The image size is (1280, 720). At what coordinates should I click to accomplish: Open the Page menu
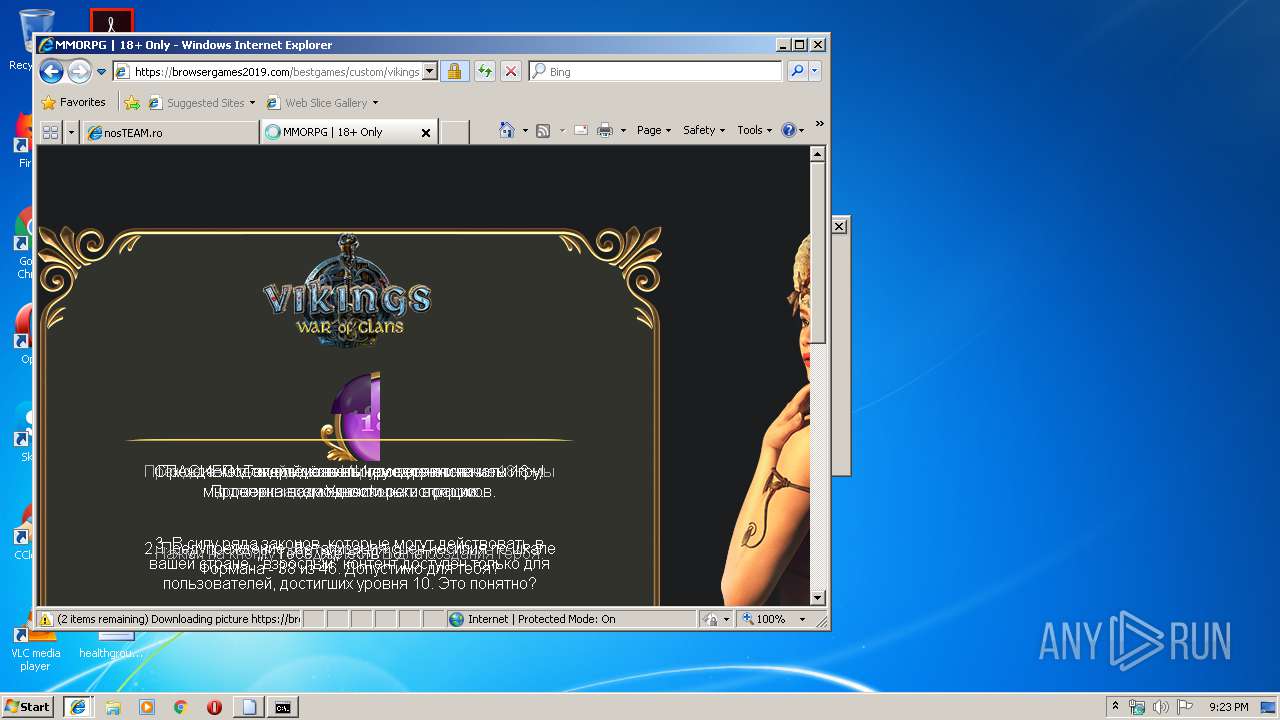pos(654,130)
